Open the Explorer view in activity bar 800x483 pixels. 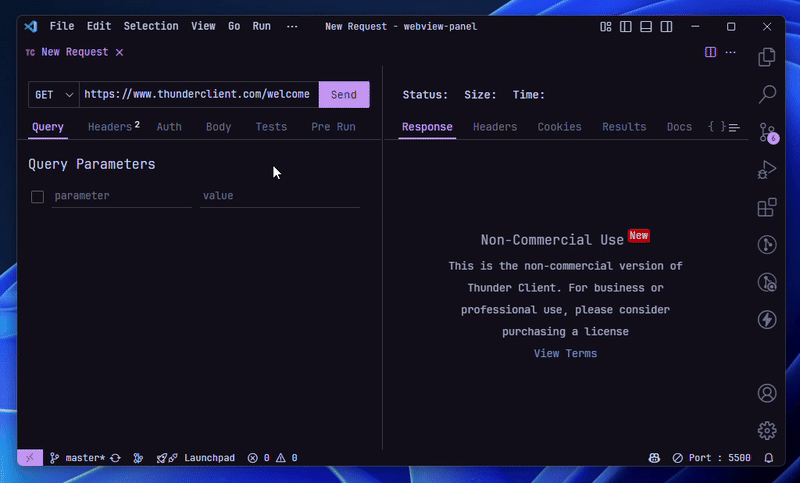coord(766,57)
